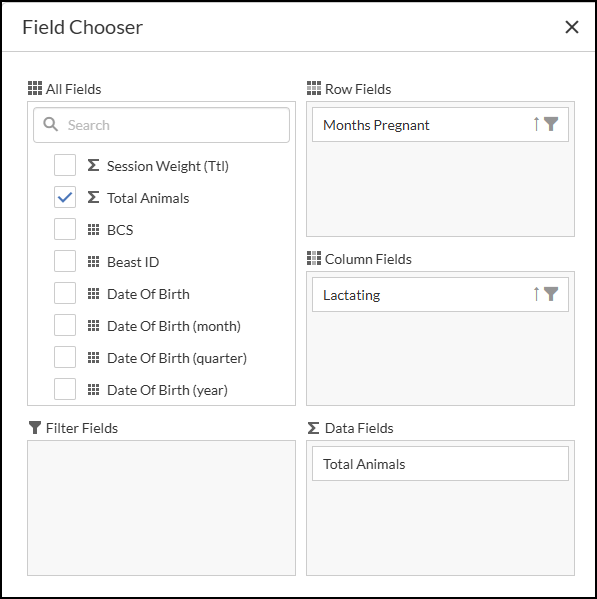Select Total Animals item in Data Fields

click(440, 464)
